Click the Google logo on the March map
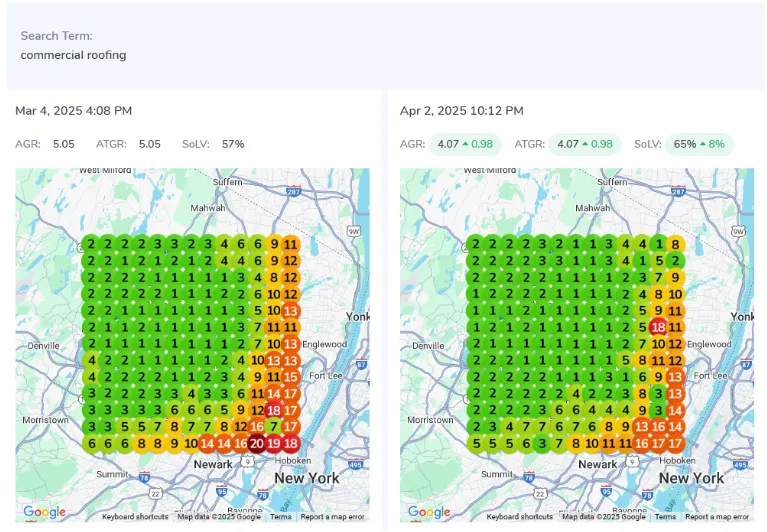The width and height of the screenshot is (767, 532). coord(44,513)
